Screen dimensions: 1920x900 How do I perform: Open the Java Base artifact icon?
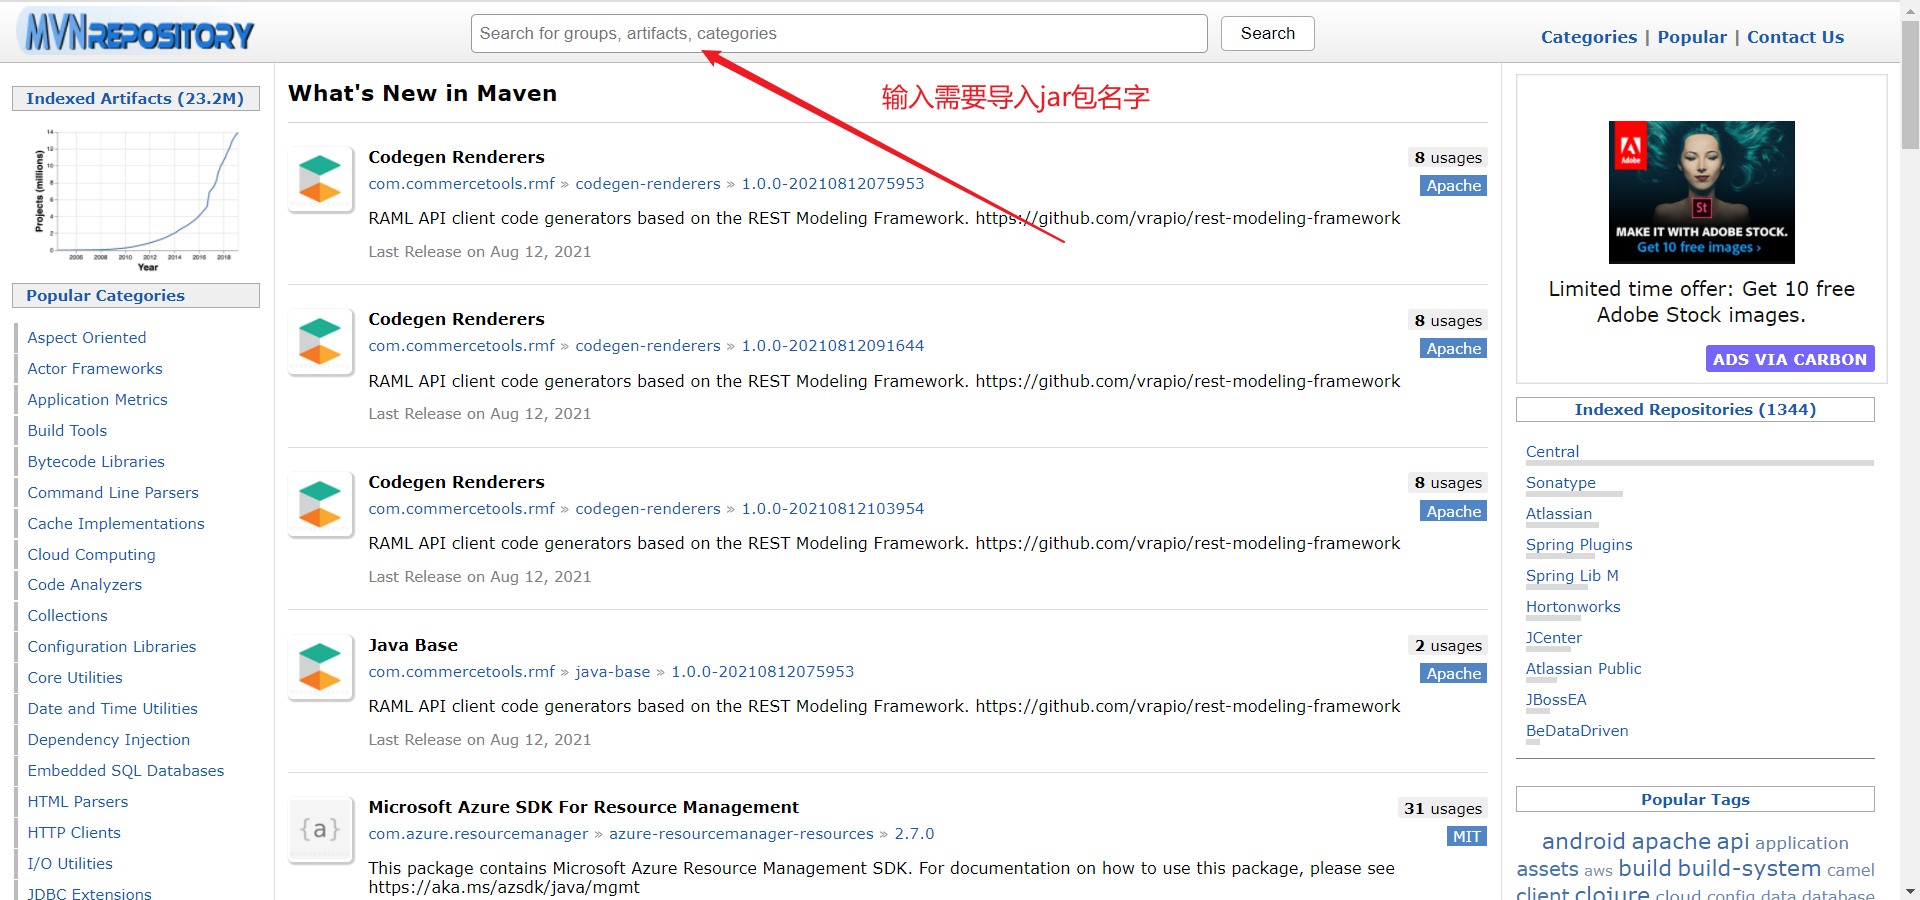(320, 667)
